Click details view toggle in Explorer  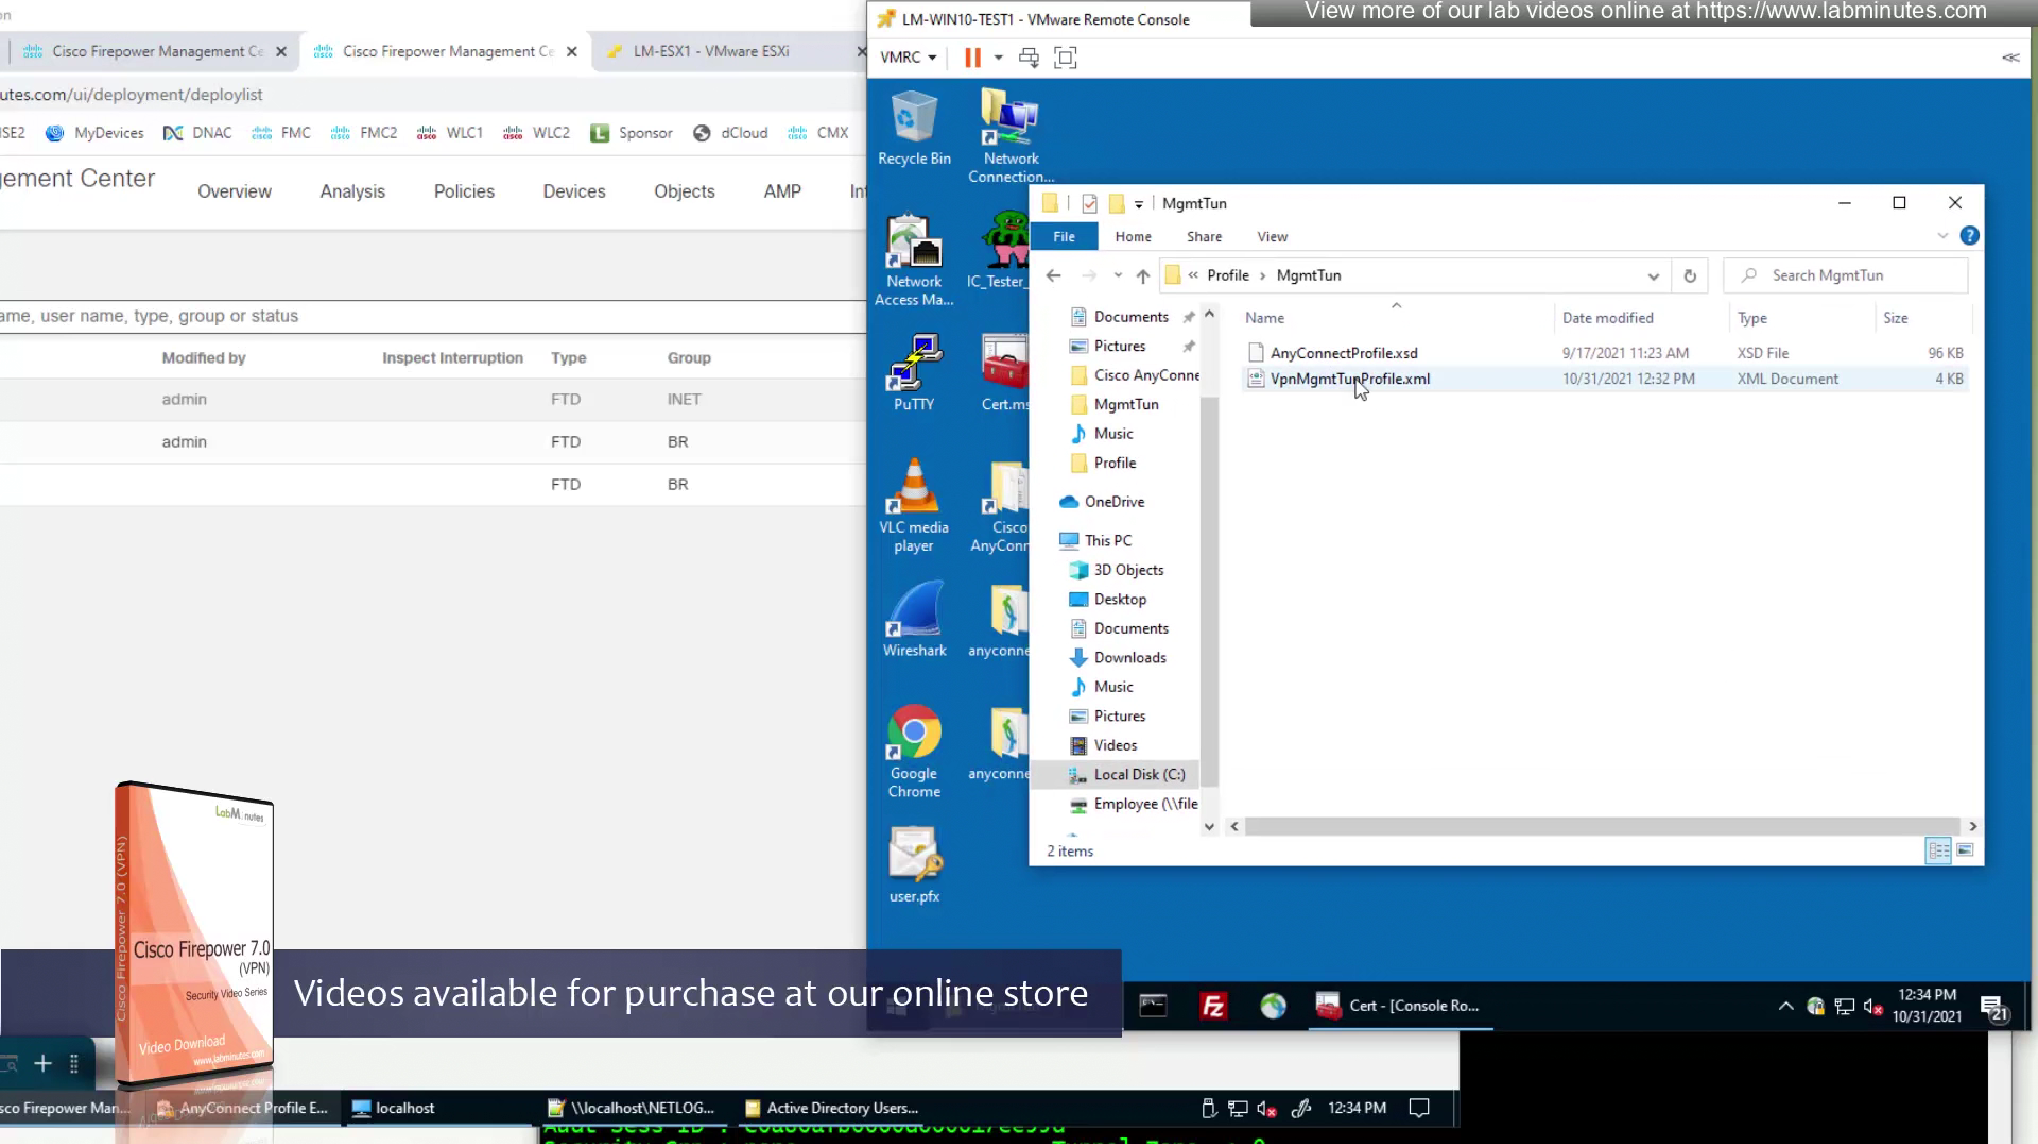click(1938, 851)
